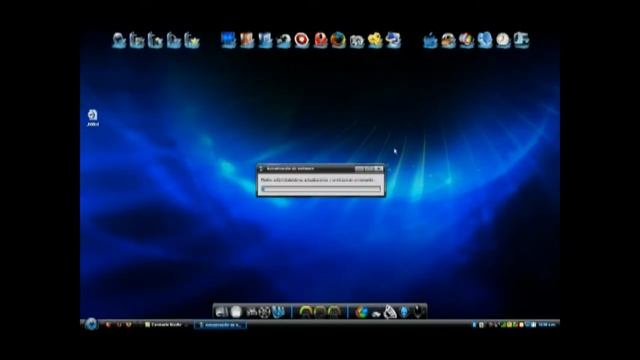Switch to the software update taskbar button

[x=220, y=325]
